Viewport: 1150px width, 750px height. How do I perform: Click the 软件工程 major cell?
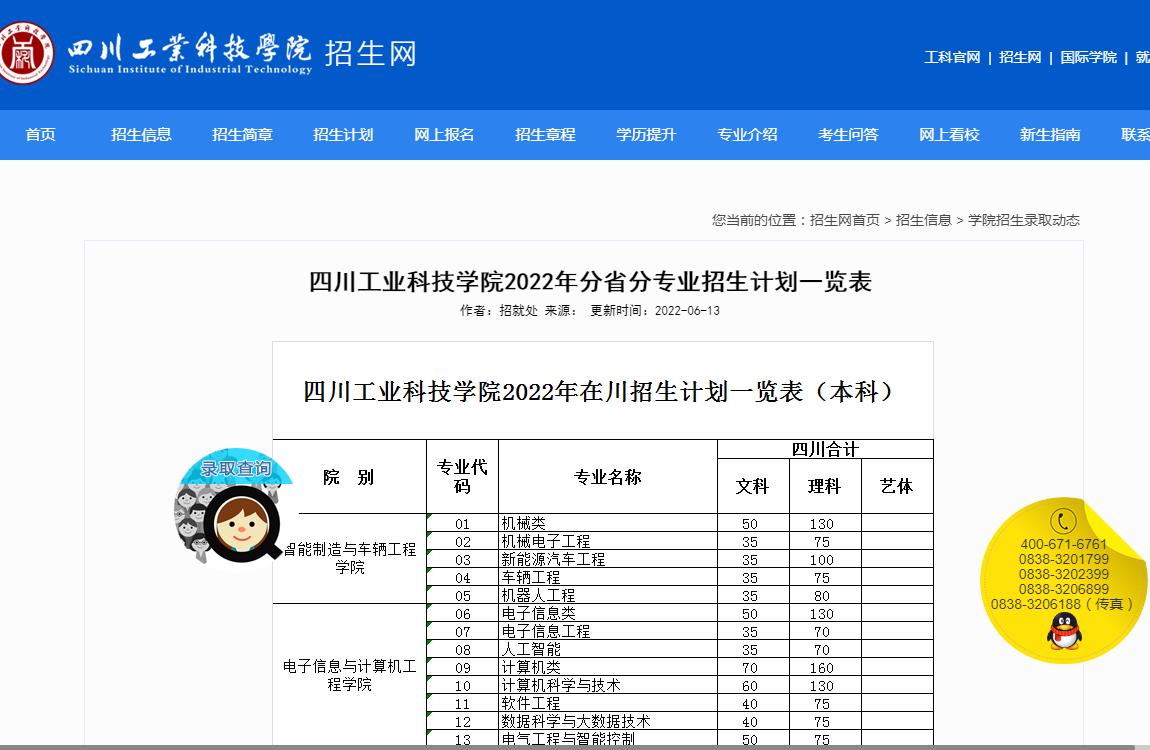click(x=607, y=703)
